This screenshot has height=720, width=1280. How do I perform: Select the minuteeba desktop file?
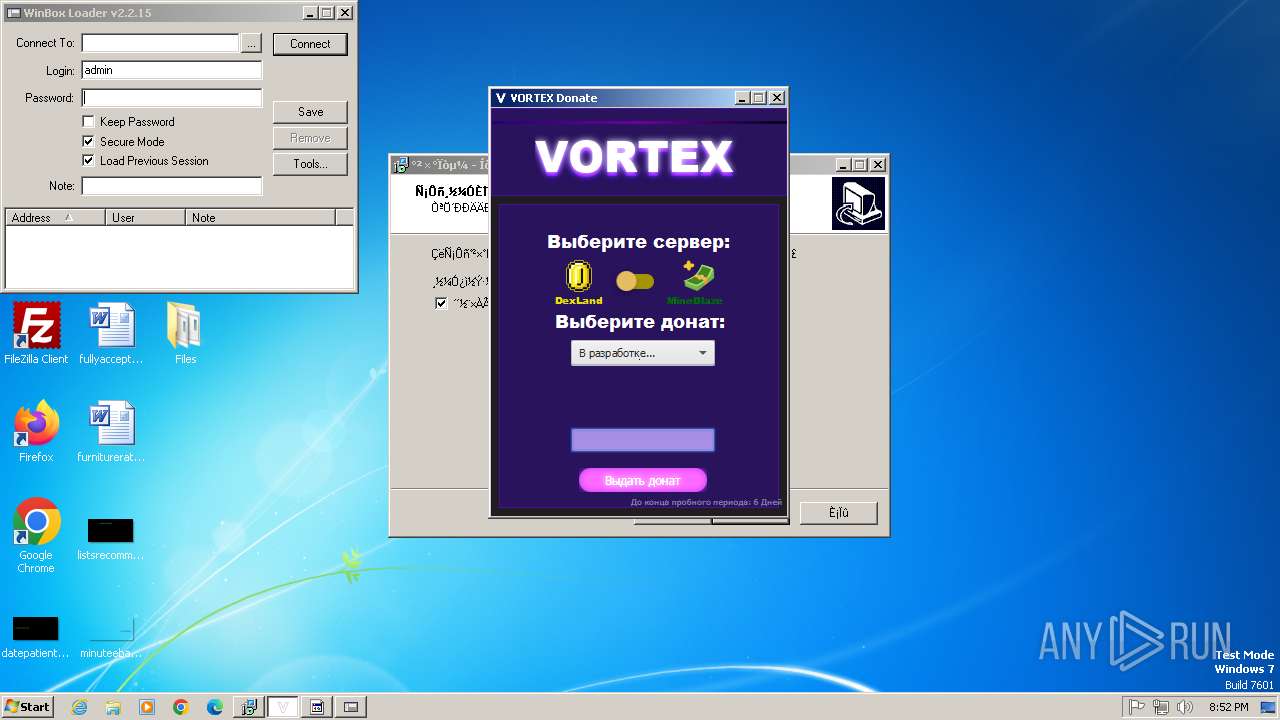coord(111,636)
